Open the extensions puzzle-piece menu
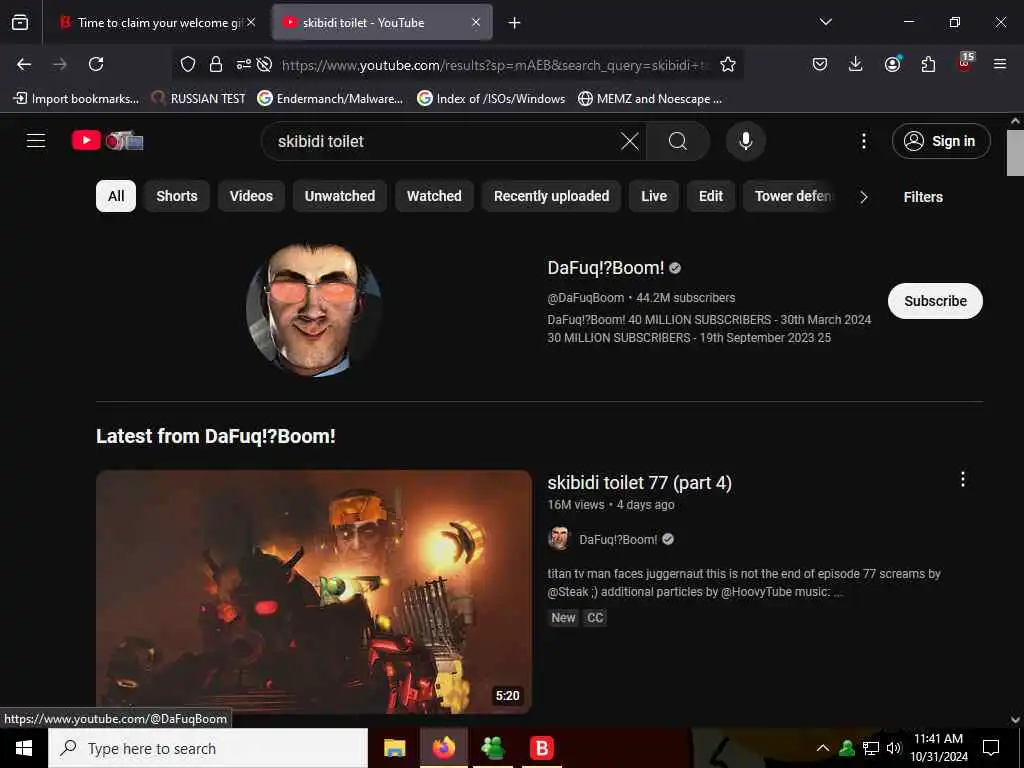 pyautogui.click(x=928, y=64)
